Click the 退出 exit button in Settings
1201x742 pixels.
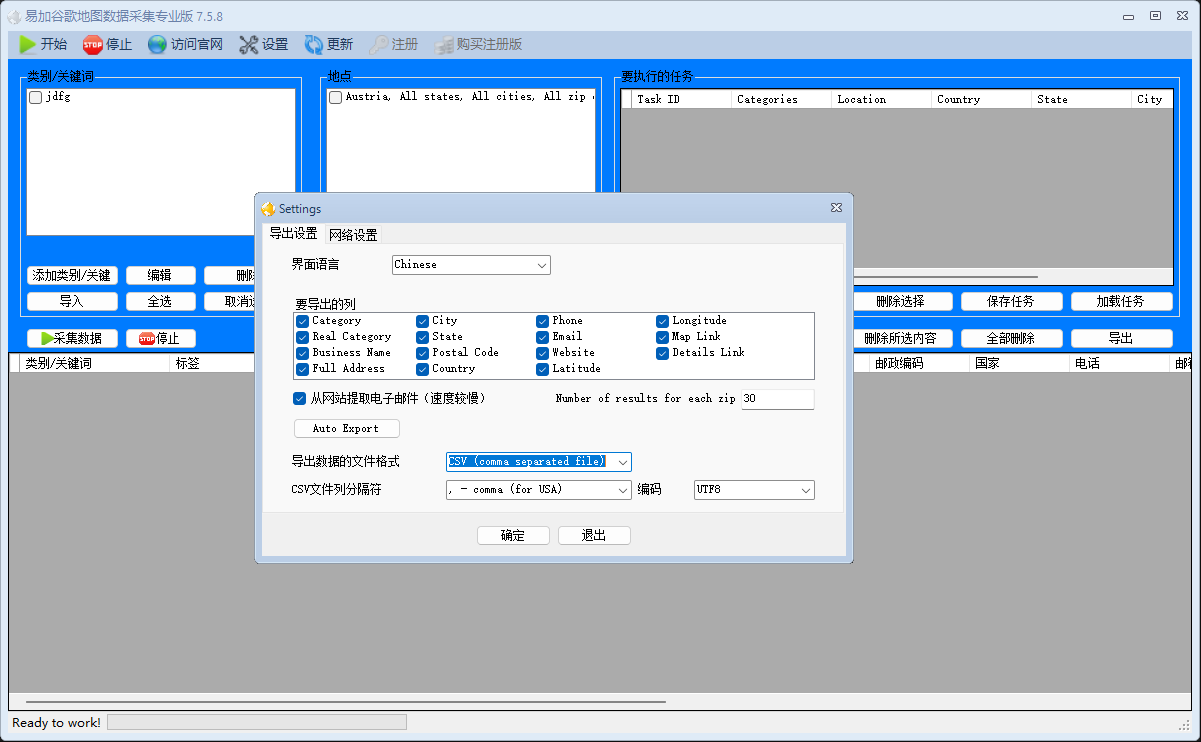(594, 535)
